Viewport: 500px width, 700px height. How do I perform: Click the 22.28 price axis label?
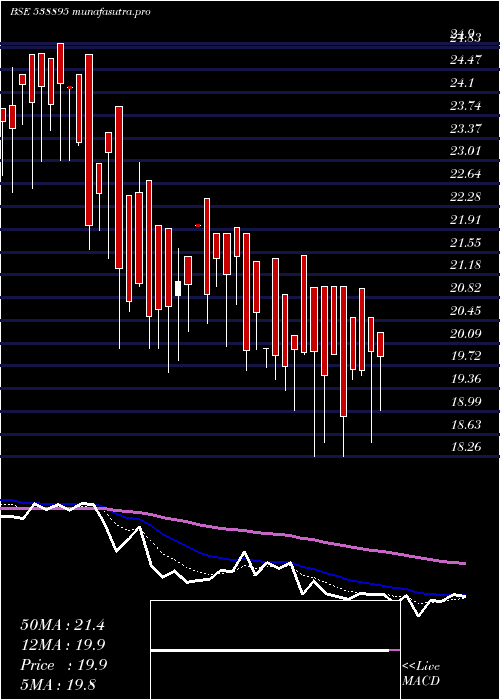coord(466,196)
